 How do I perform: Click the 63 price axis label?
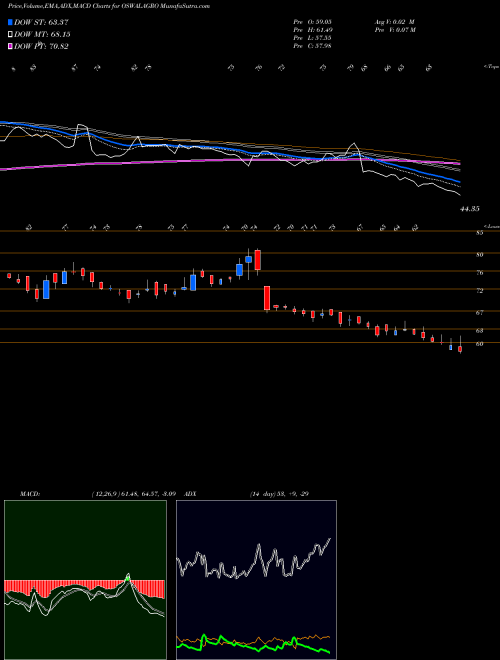tap(479, 330)
